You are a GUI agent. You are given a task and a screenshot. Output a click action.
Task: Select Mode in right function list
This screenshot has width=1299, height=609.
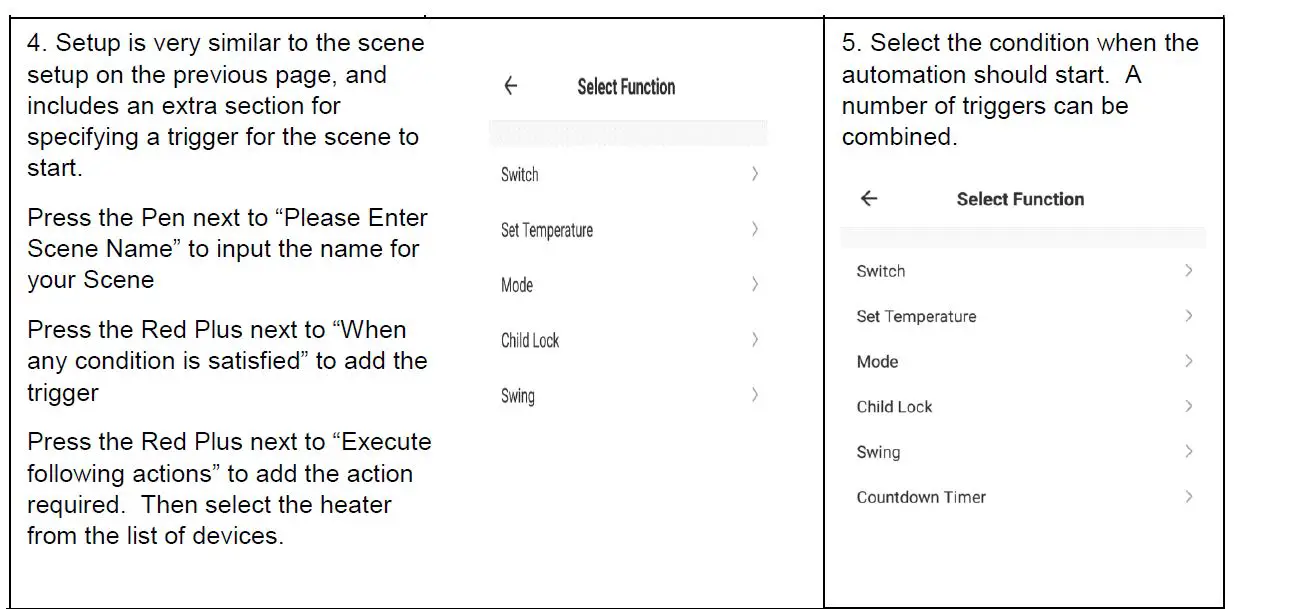[877, 362]
